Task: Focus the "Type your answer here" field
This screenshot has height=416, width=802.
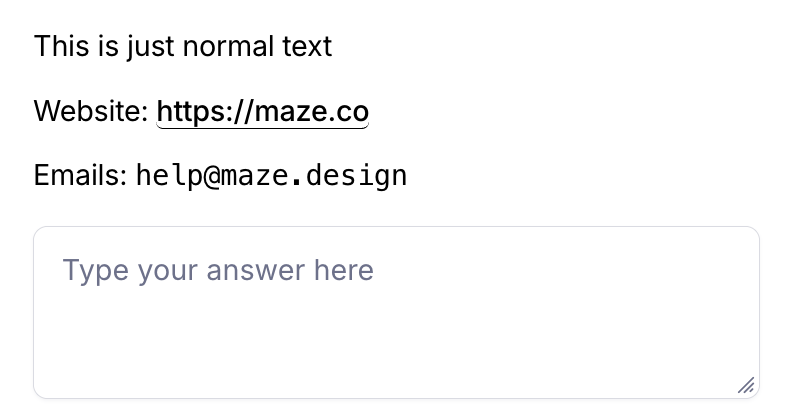Action: (396, 312)
